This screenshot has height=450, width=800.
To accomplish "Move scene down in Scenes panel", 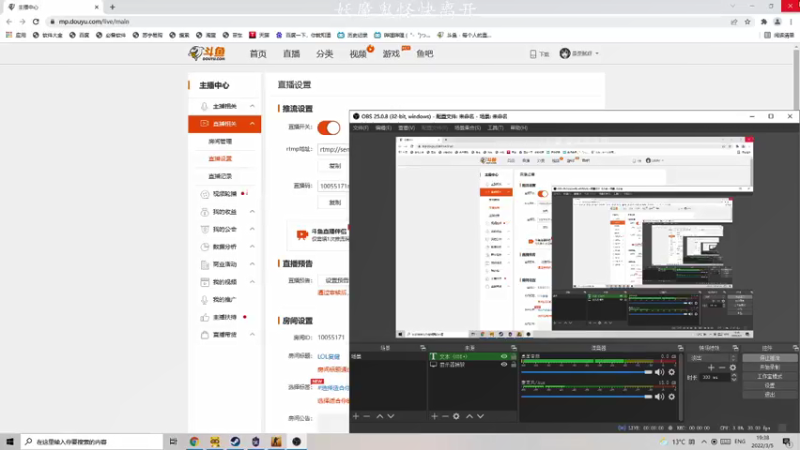I will coord(391,416).
